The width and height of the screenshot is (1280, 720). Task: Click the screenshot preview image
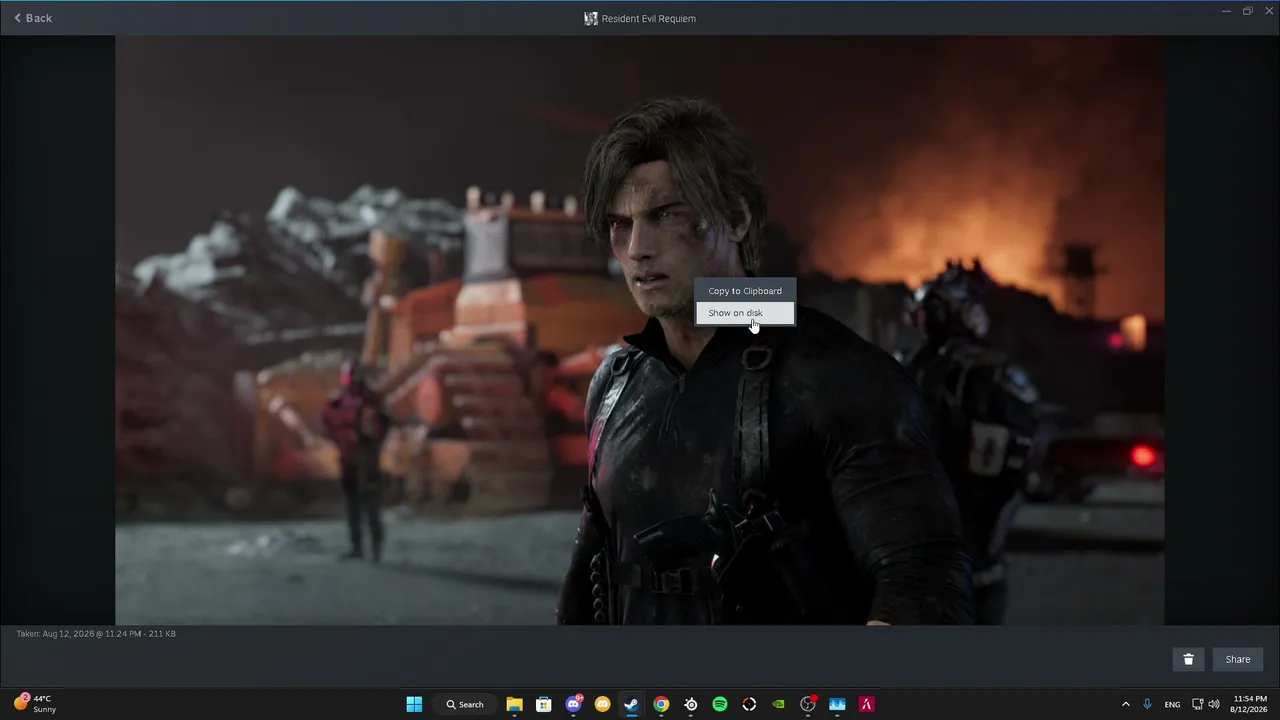coord(640,330)
